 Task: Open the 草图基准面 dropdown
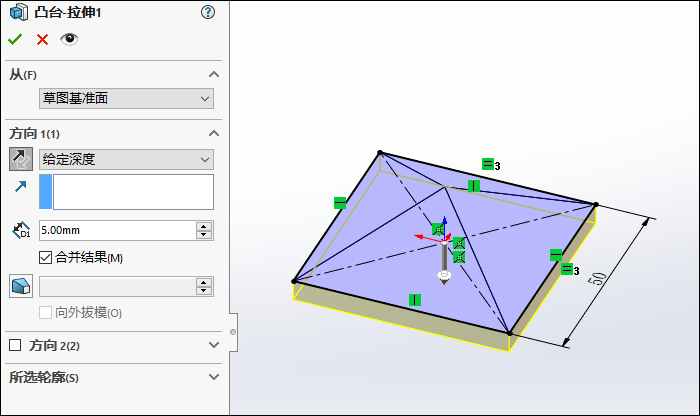click(126, 98)
